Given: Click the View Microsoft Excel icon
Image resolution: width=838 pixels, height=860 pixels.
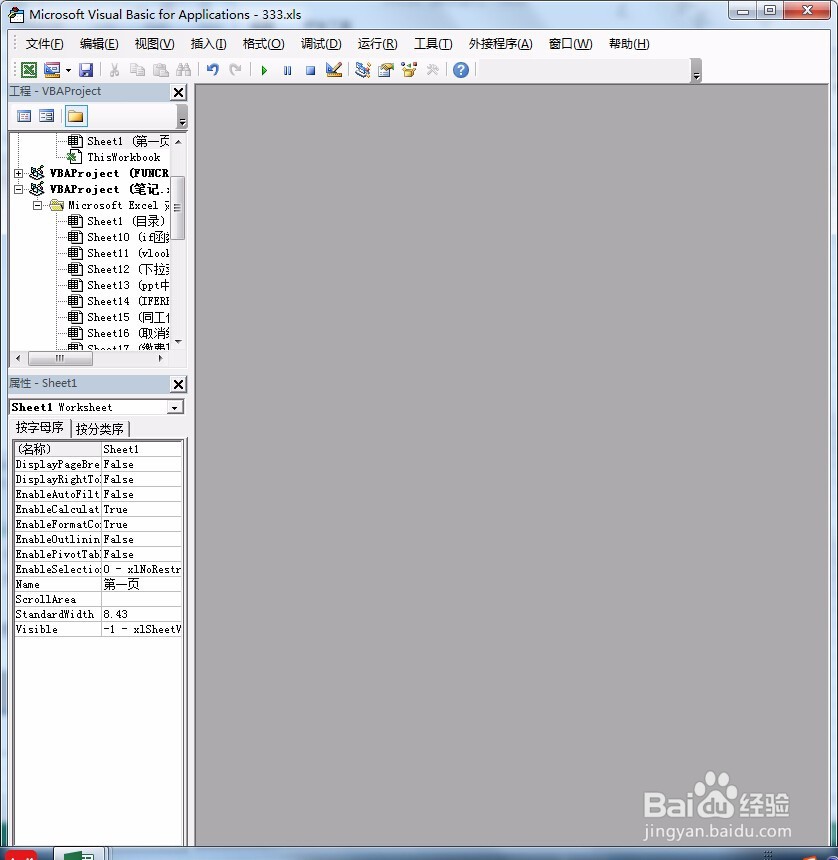Looking at the screenshot, I should tap(29, 70).
